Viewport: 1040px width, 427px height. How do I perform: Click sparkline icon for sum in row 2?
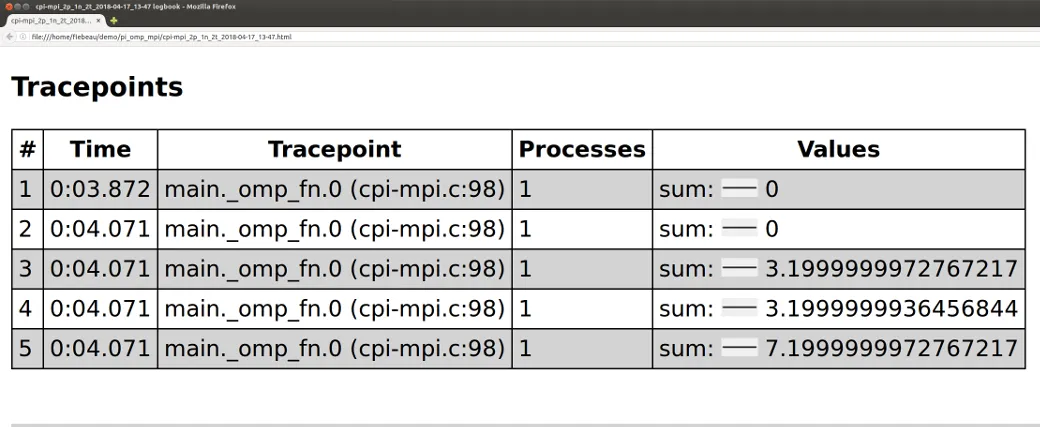click(740, 229)
